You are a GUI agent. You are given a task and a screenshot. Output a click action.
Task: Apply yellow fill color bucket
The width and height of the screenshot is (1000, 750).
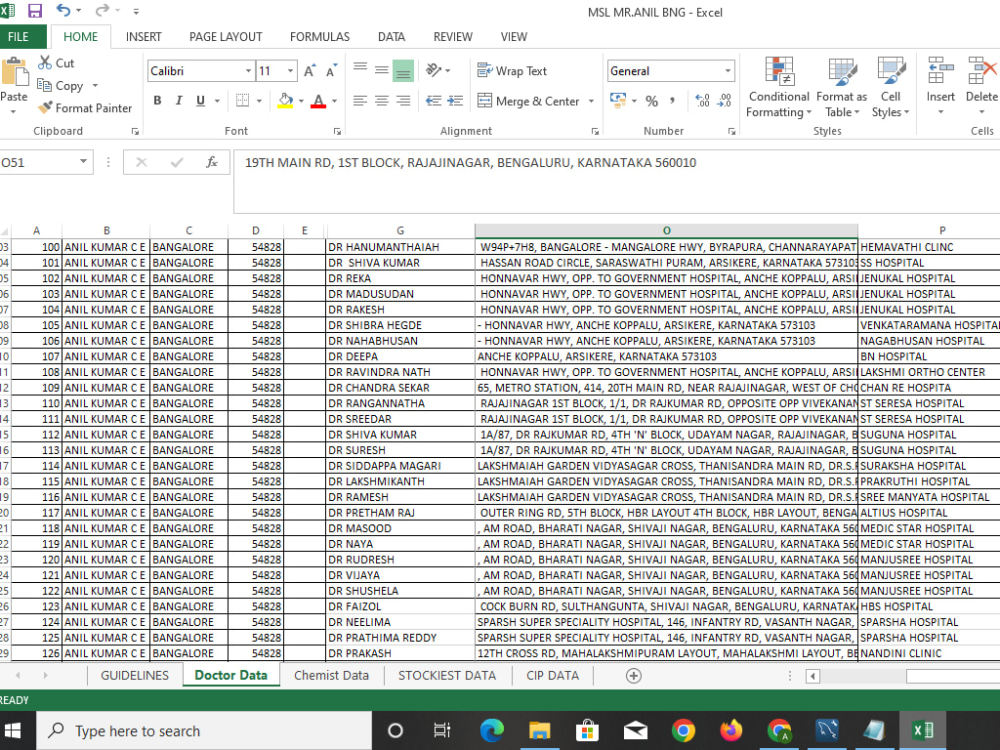coord(285,100)
